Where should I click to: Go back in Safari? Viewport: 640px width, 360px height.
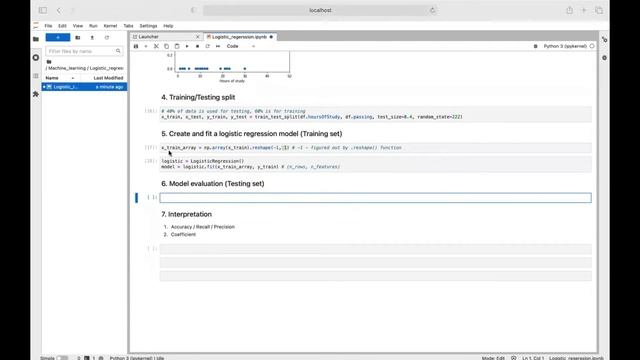point(59,10)
